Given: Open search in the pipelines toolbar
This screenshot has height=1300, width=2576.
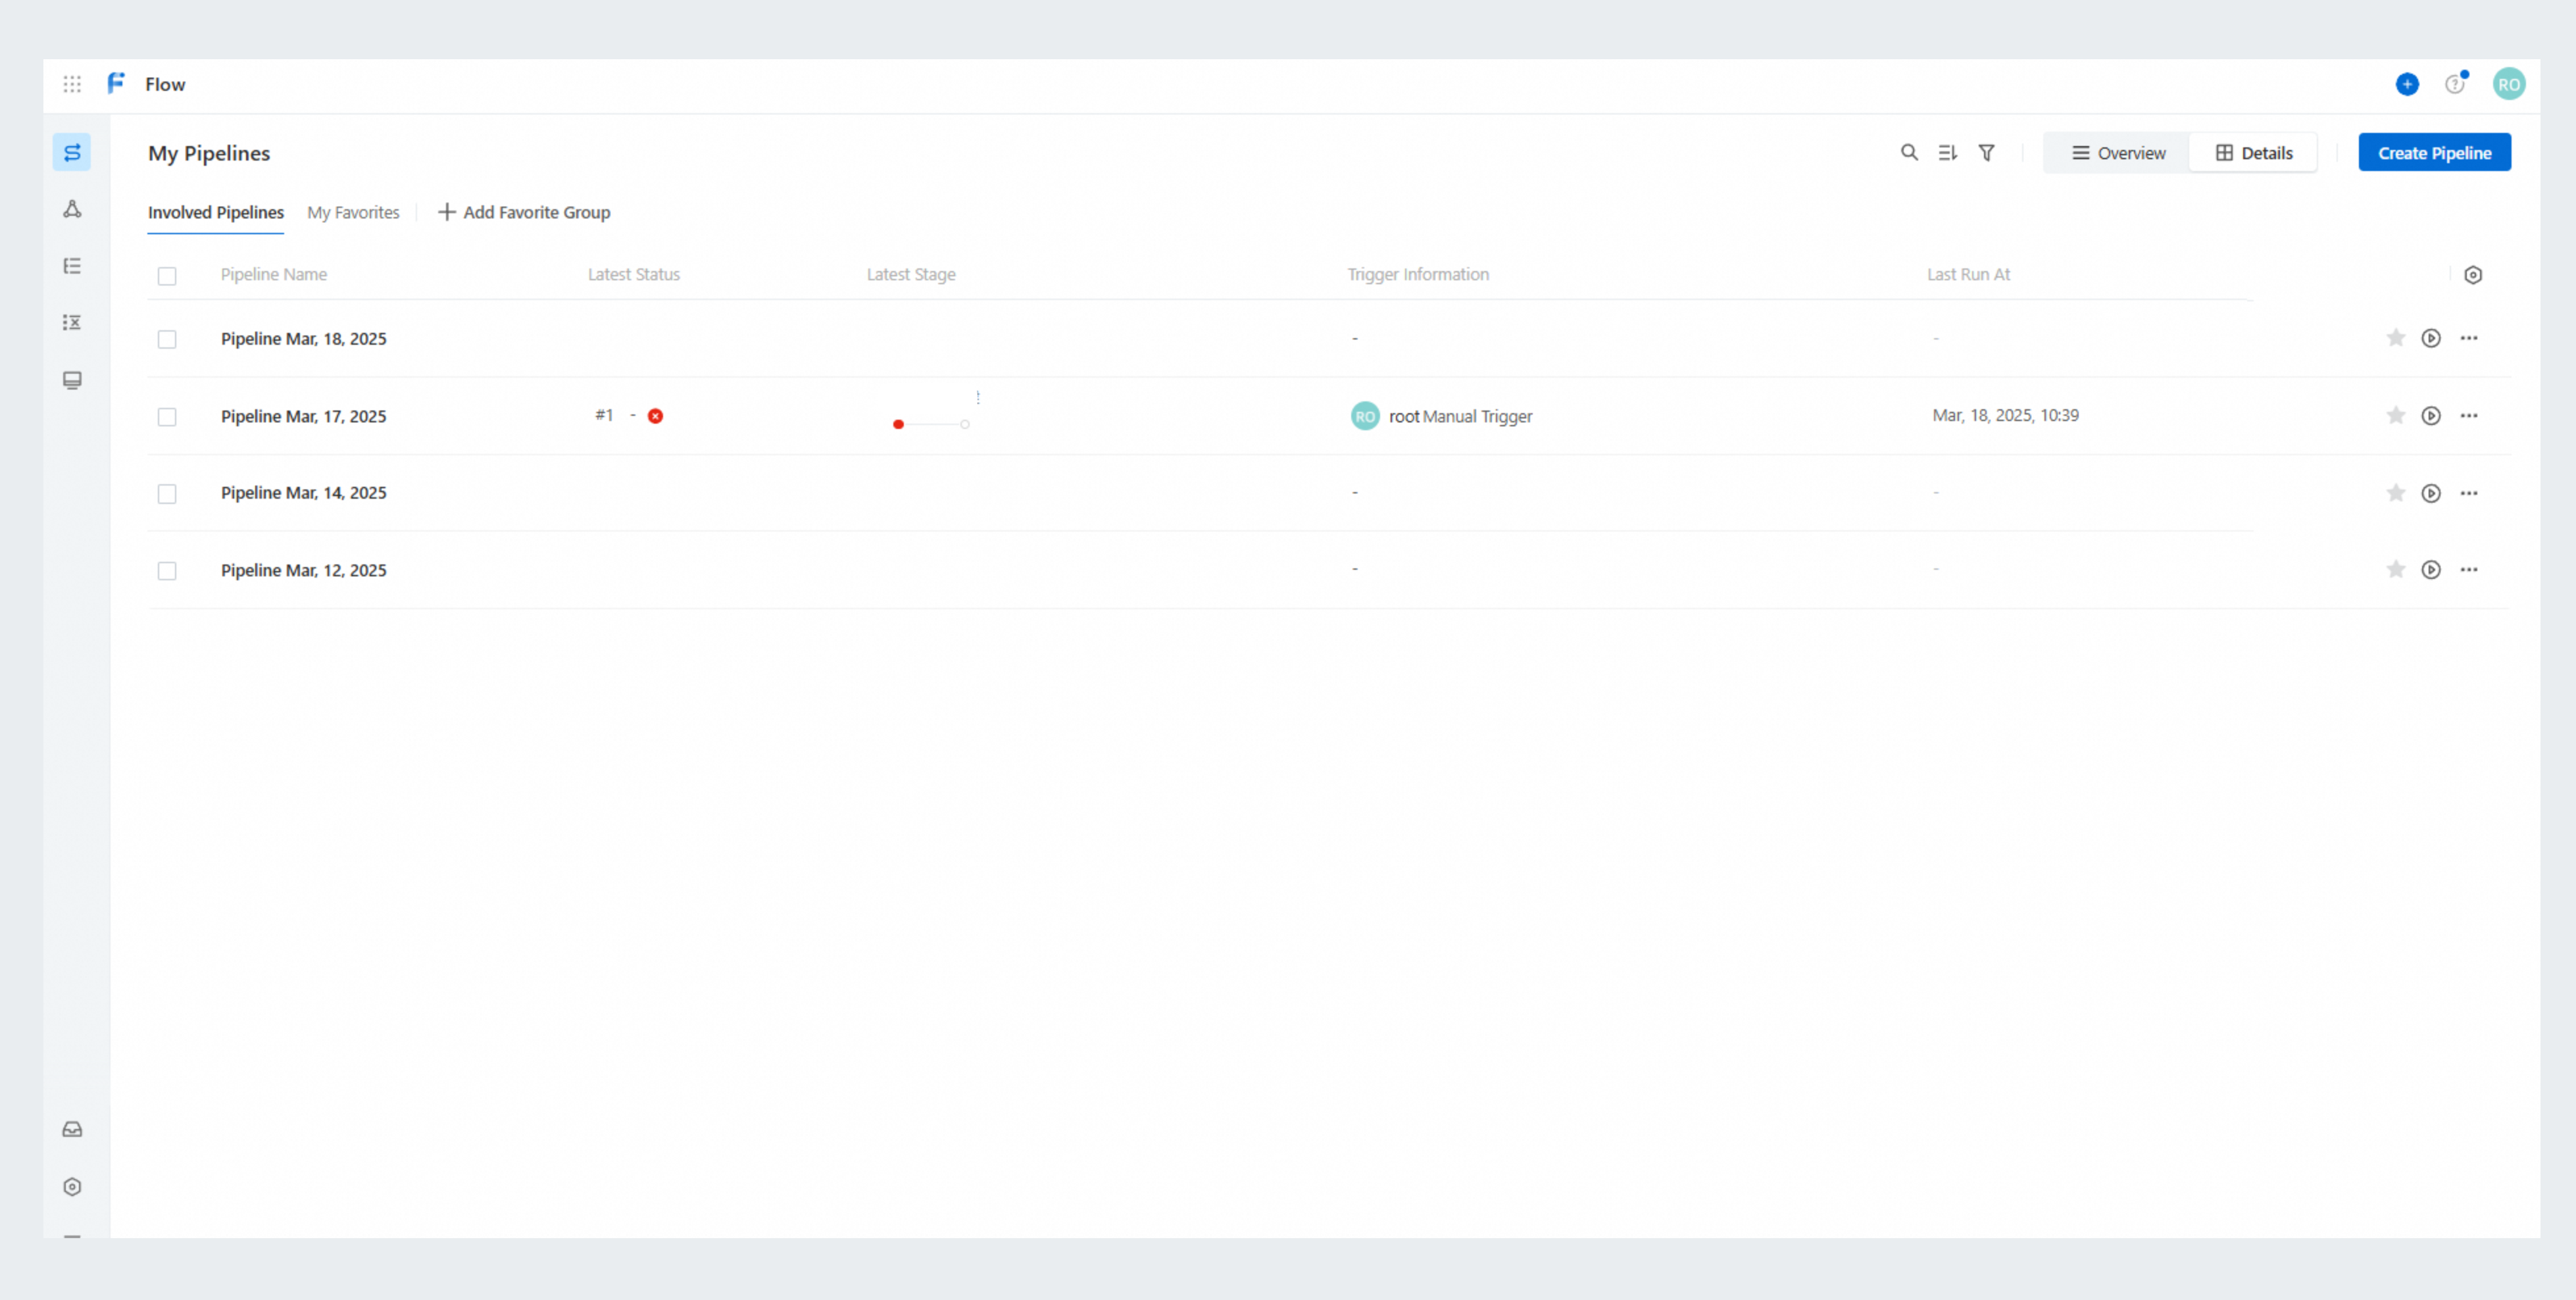Looking at the screenshot, I should tap(1909, 152).
